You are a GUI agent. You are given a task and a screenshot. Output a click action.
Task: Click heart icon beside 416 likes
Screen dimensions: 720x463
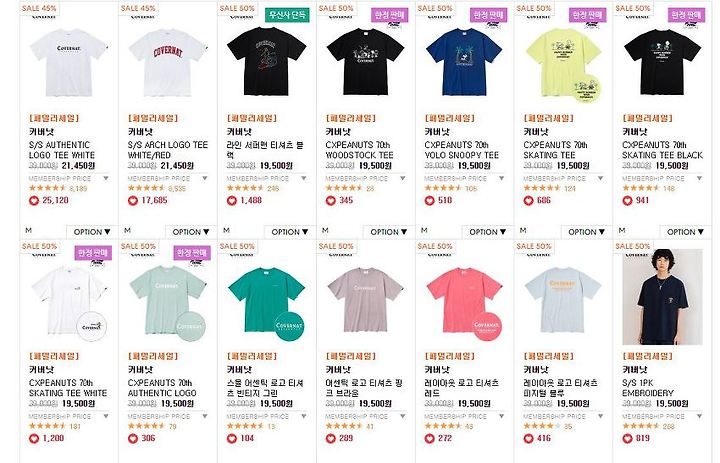point(529,439)
